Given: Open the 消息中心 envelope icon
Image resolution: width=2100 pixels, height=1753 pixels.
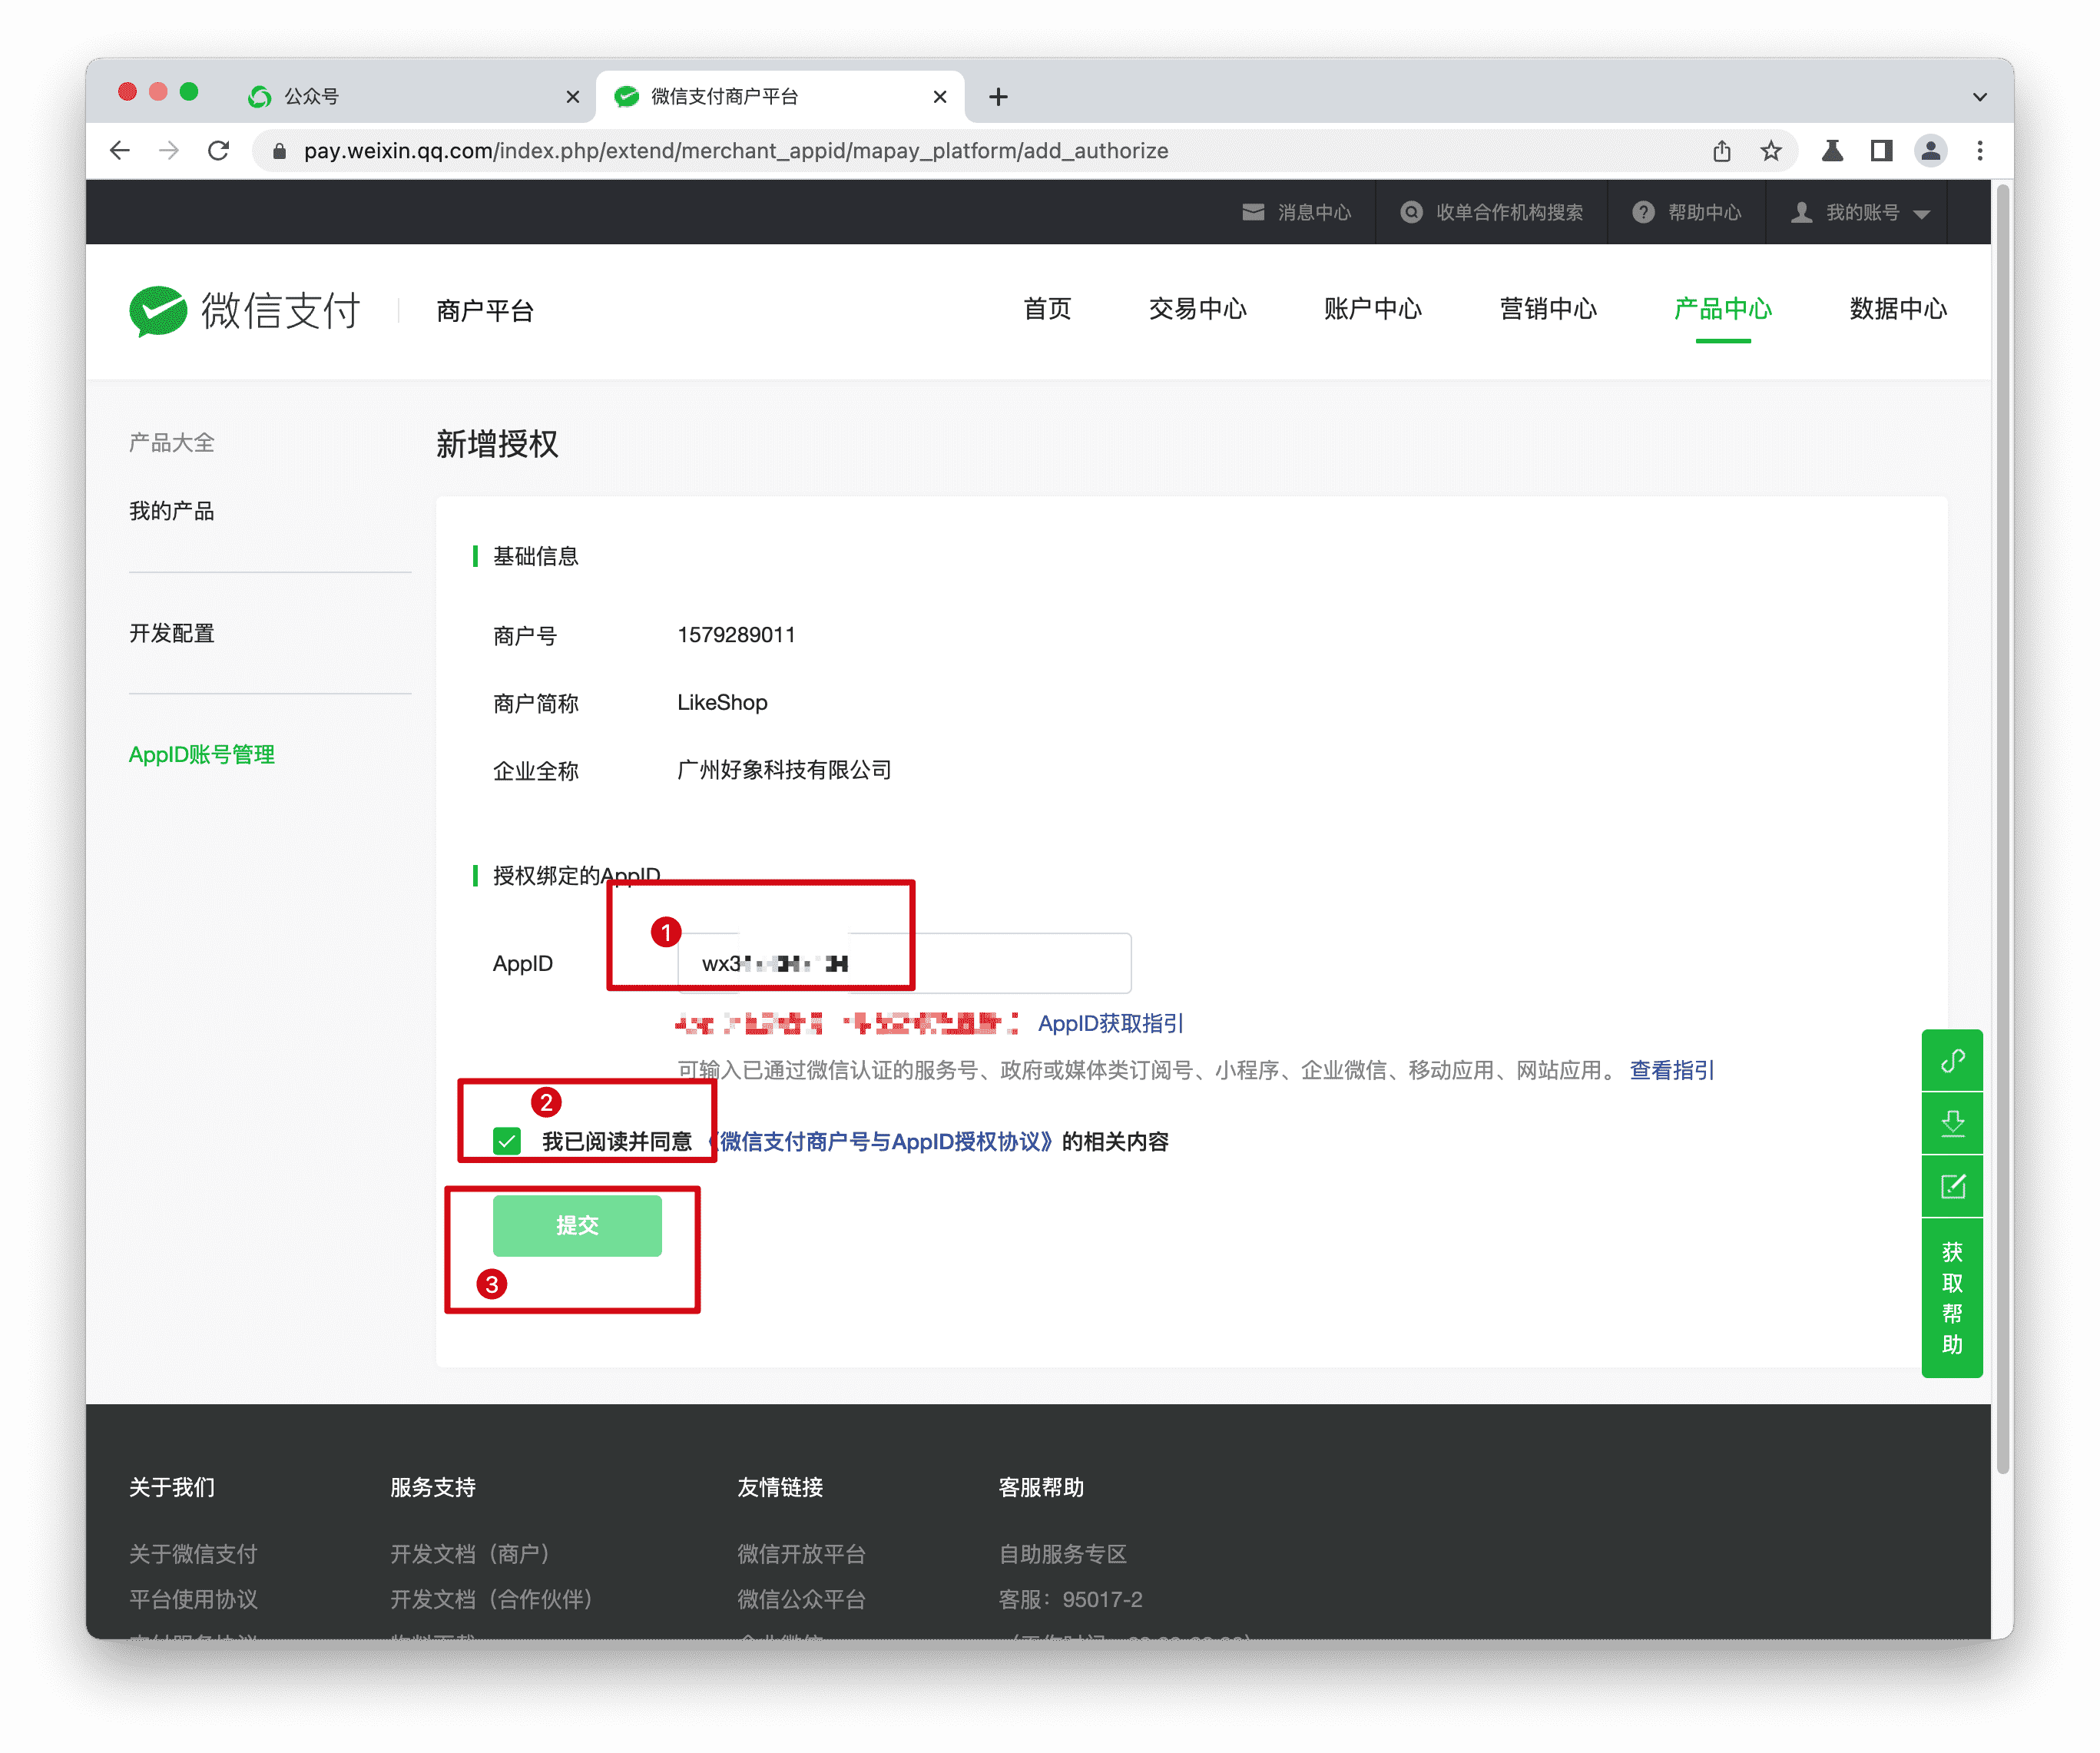Looking at the screenshot, I should (x=1253, y=212).
